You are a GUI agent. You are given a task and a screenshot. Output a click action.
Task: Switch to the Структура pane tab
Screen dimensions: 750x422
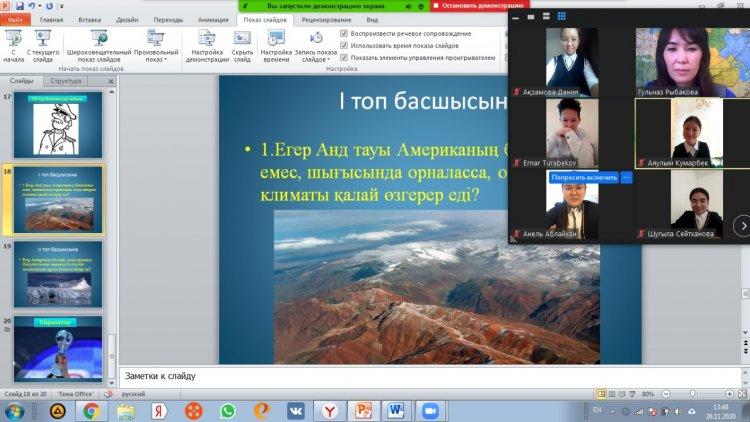click(66, 80)
